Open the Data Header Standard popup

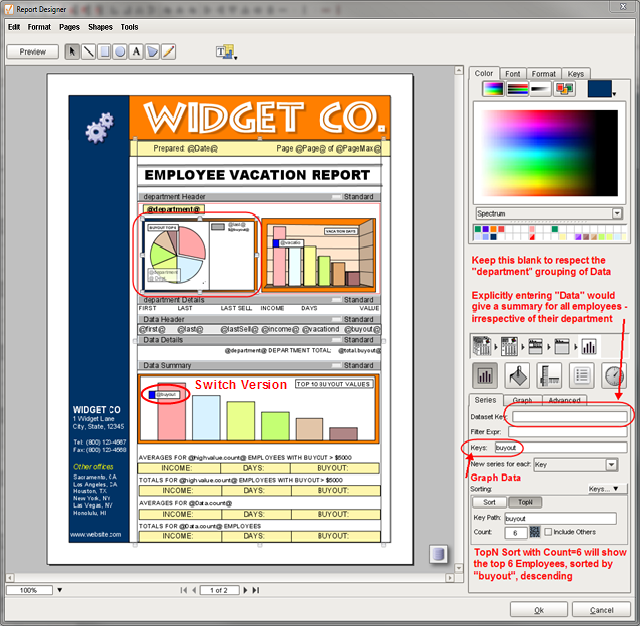pyautogui.click(x=353, y=319)
